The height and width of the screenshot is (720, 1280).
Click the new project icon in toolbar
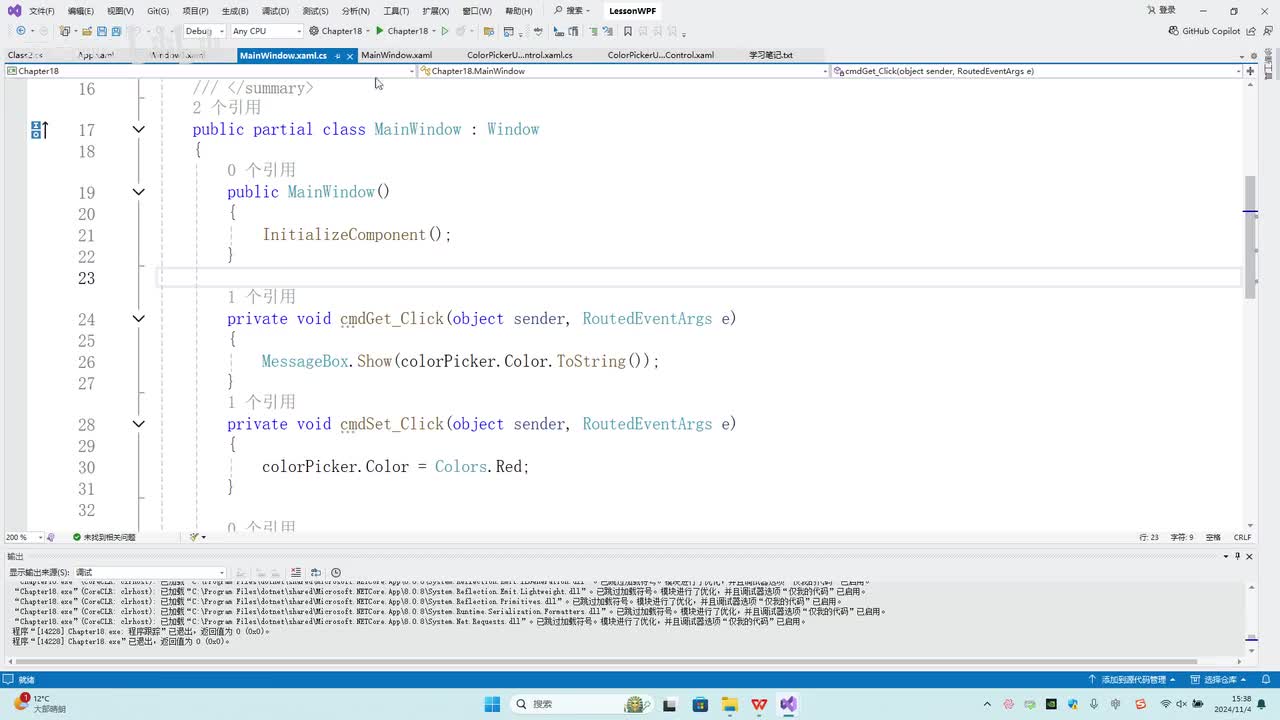65,31
